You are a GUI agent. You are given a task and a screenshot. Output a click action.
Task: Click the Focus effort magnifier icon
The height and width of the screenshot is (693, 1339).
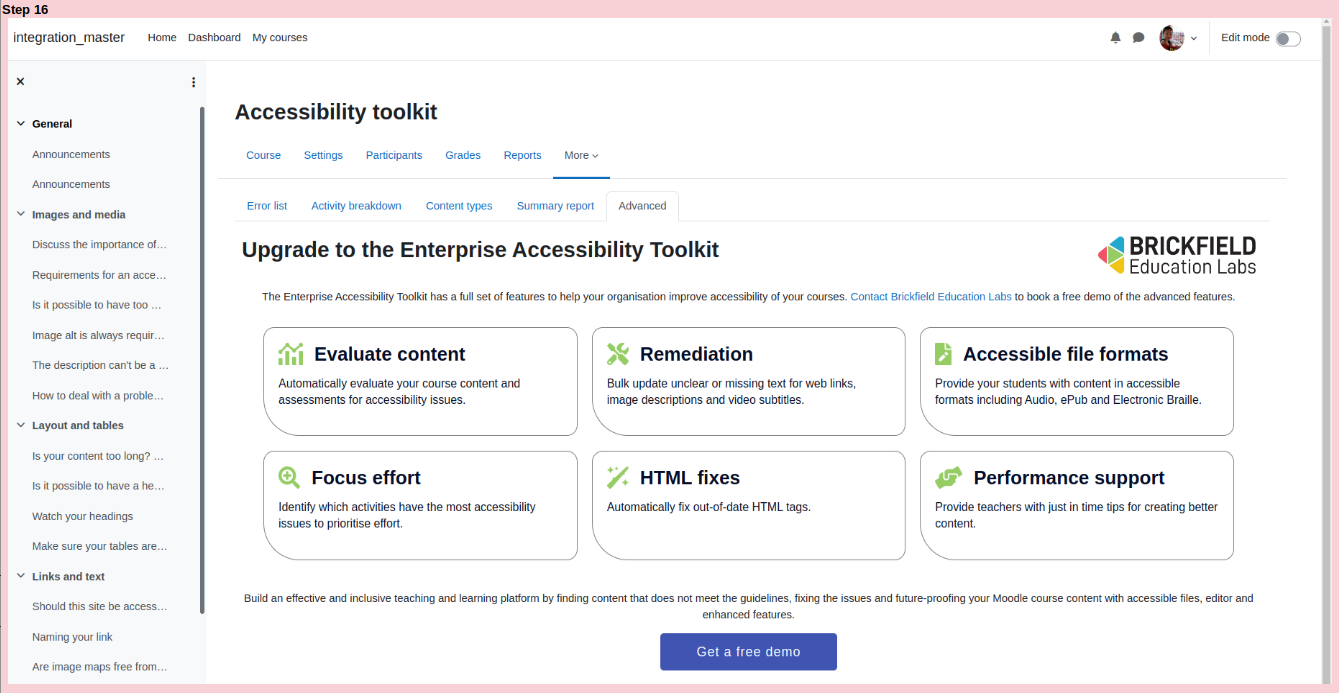click(x=289, y=478)
